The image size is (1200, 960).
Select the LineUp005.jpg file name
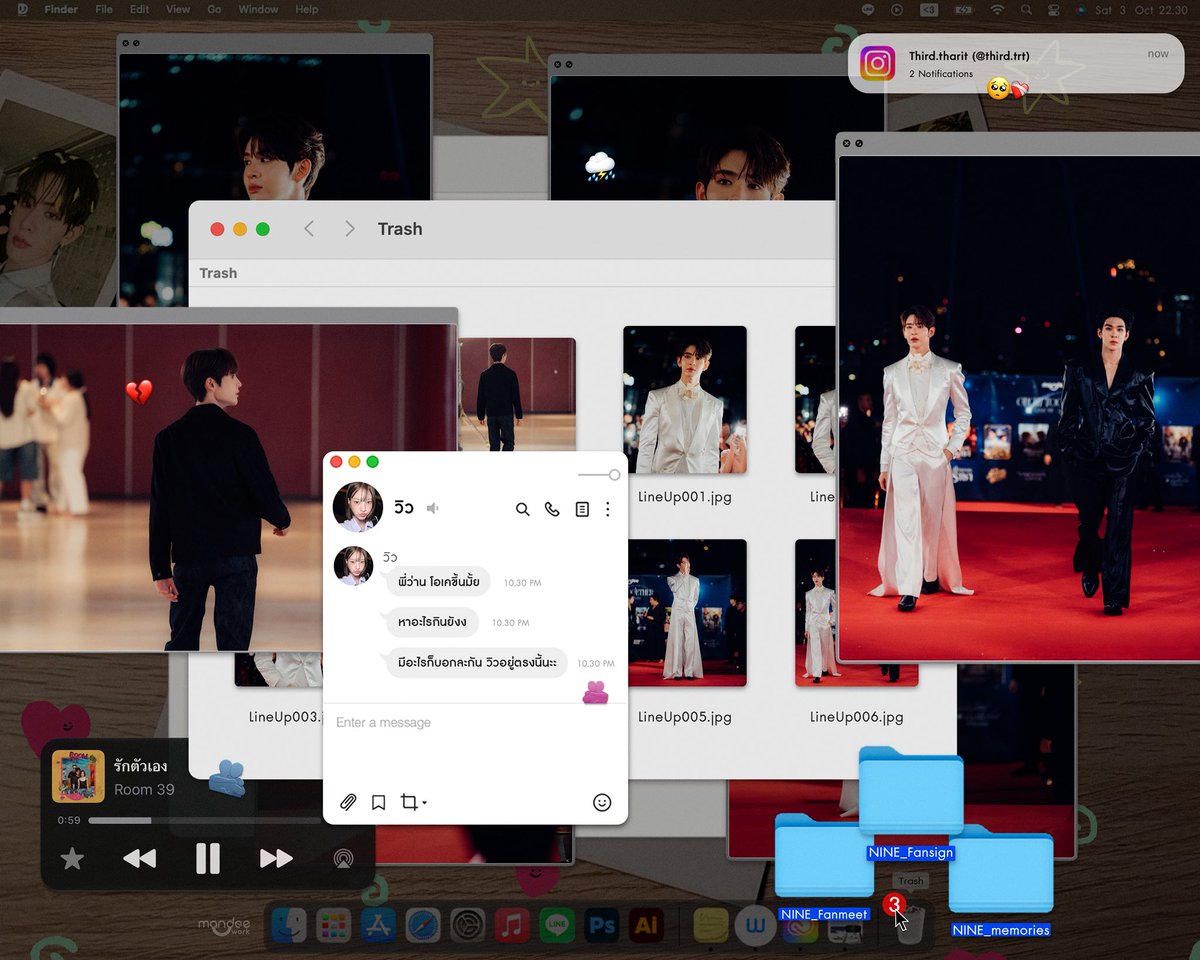pos(685,717)
